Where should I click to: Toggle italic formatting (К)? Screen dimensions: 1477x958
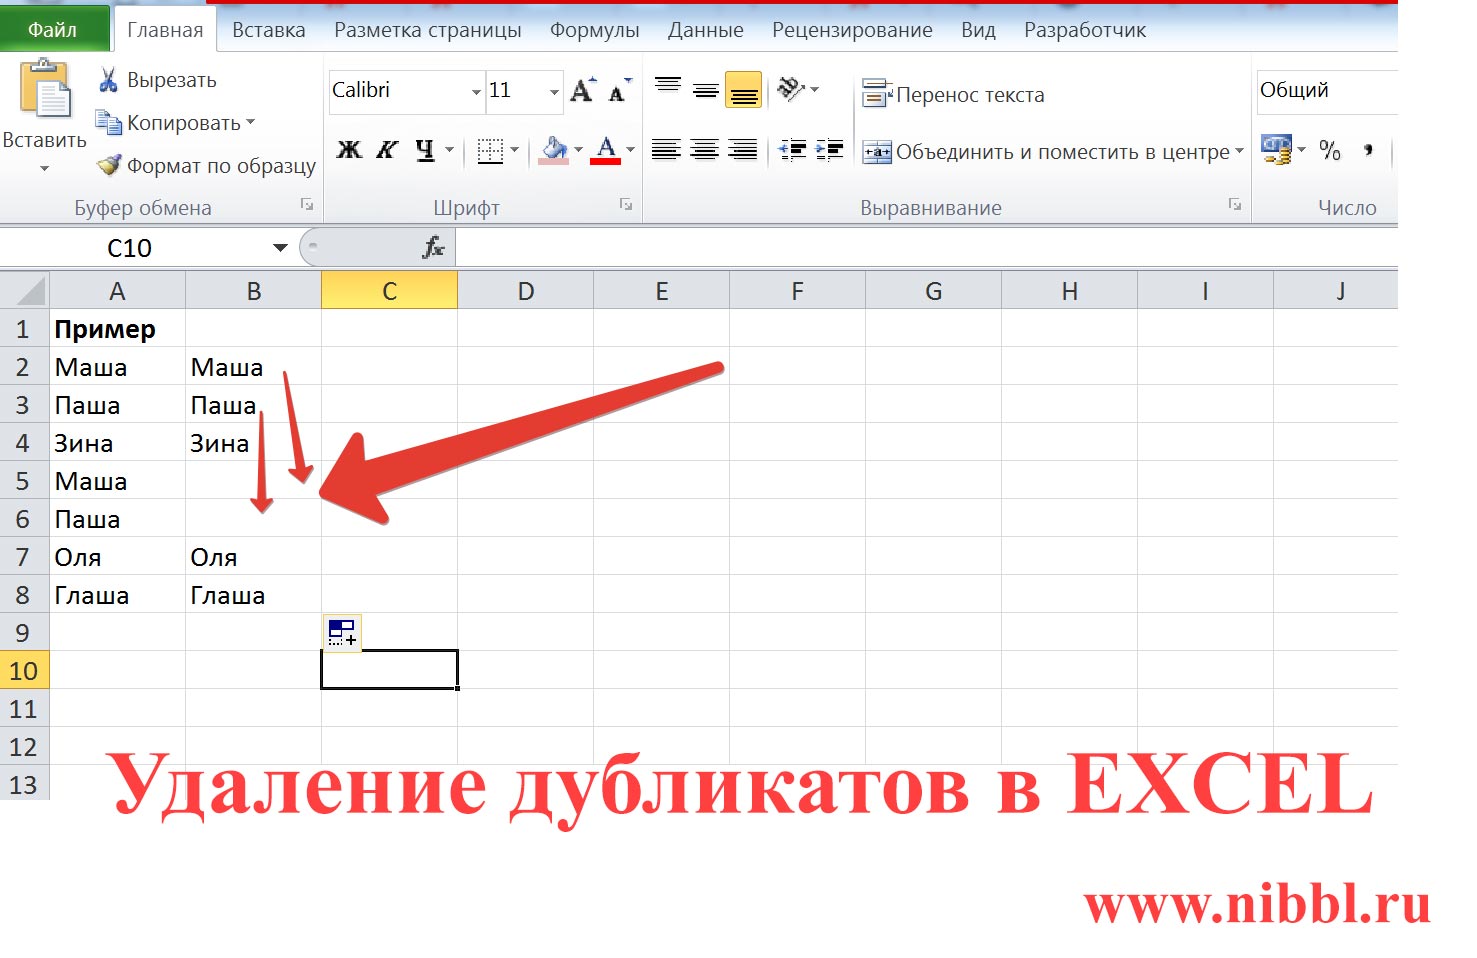click(x=386, y=150)
